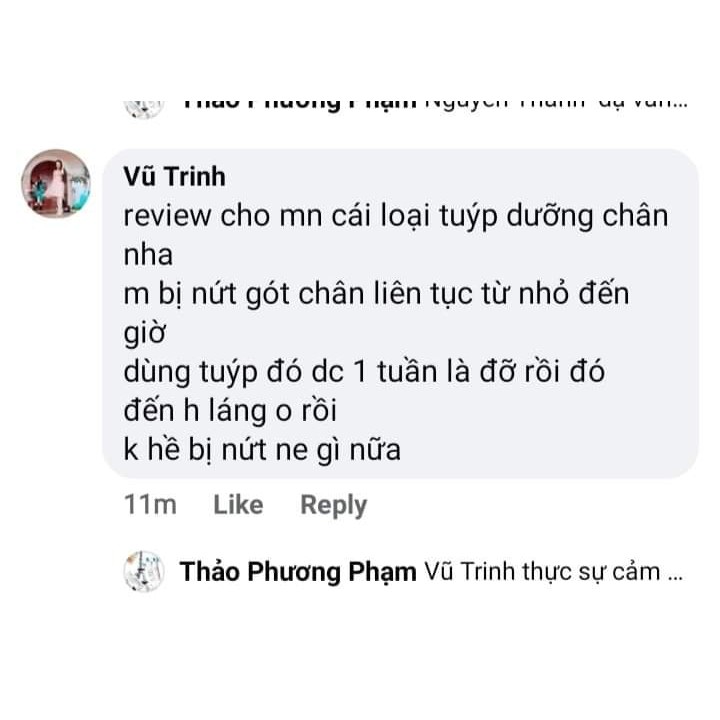Screen dimensions: 720x720
Task: Expand truncated reply ending in 'cảm ...'
Action: pos(675,573)
